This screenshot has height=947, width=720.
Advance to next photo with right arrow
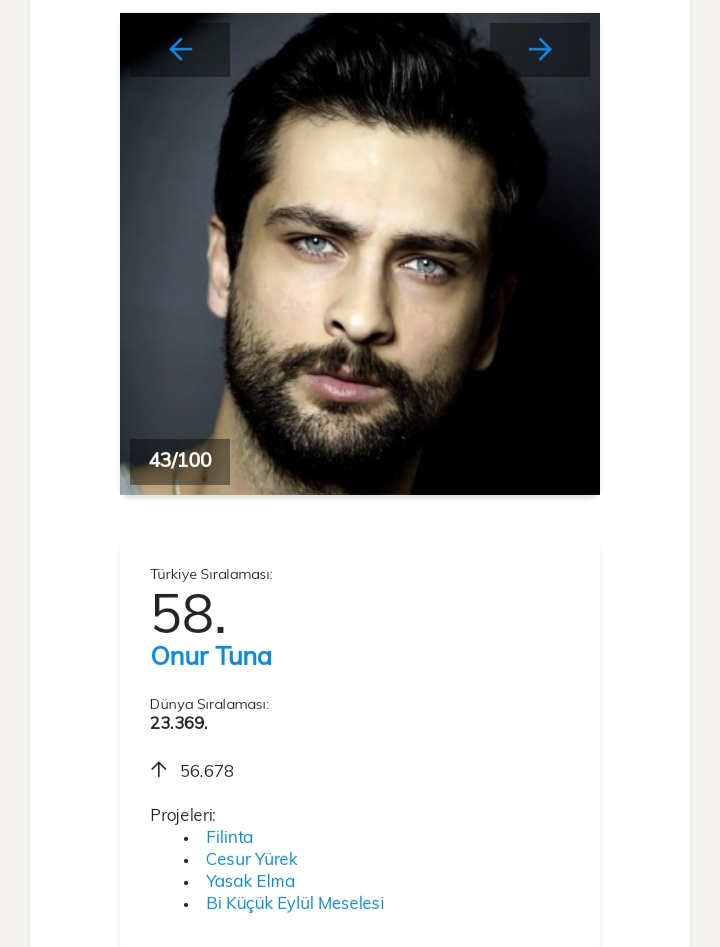[x=540, y=50]
